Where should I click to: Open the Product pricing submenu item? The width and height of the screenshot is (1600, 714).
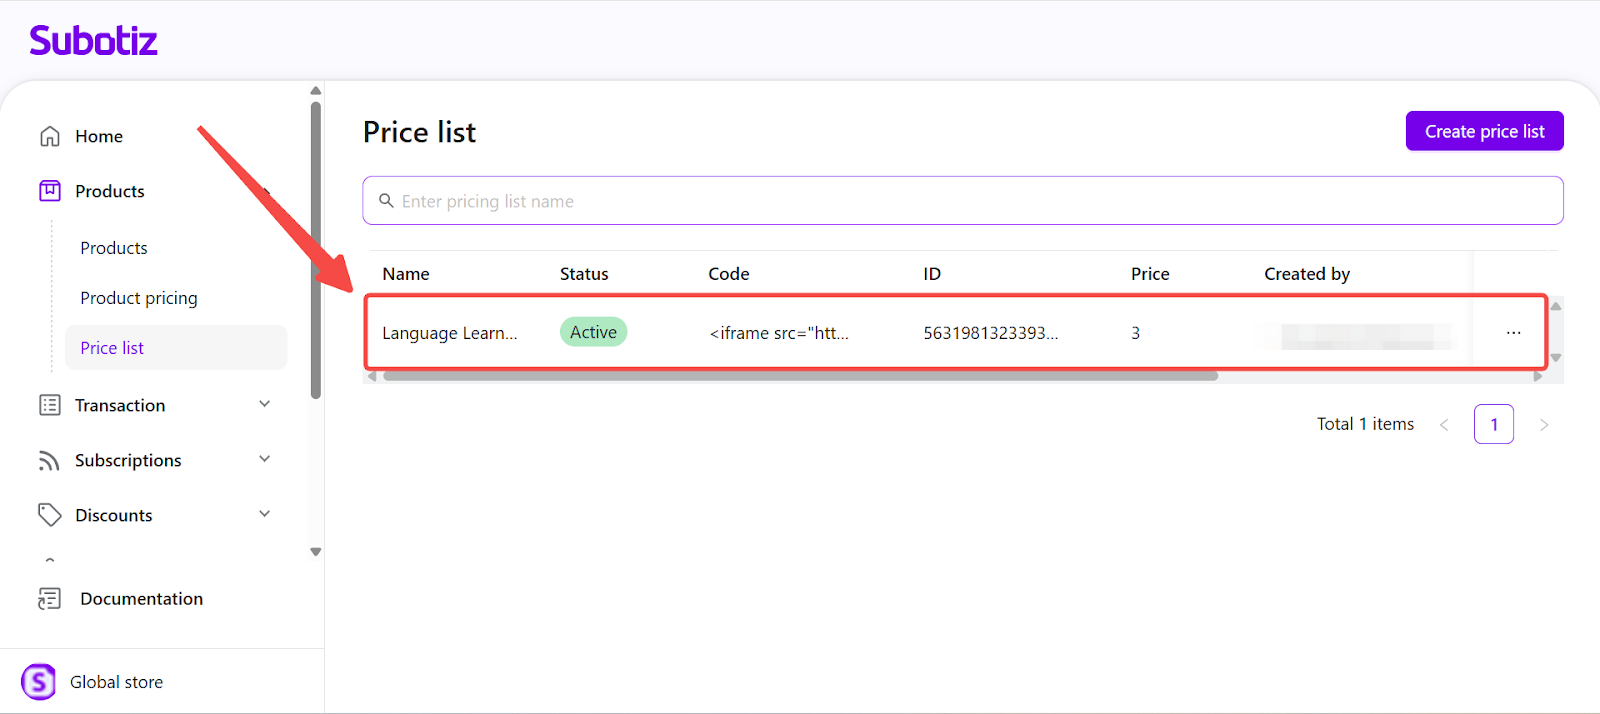[x=139, y=298]
